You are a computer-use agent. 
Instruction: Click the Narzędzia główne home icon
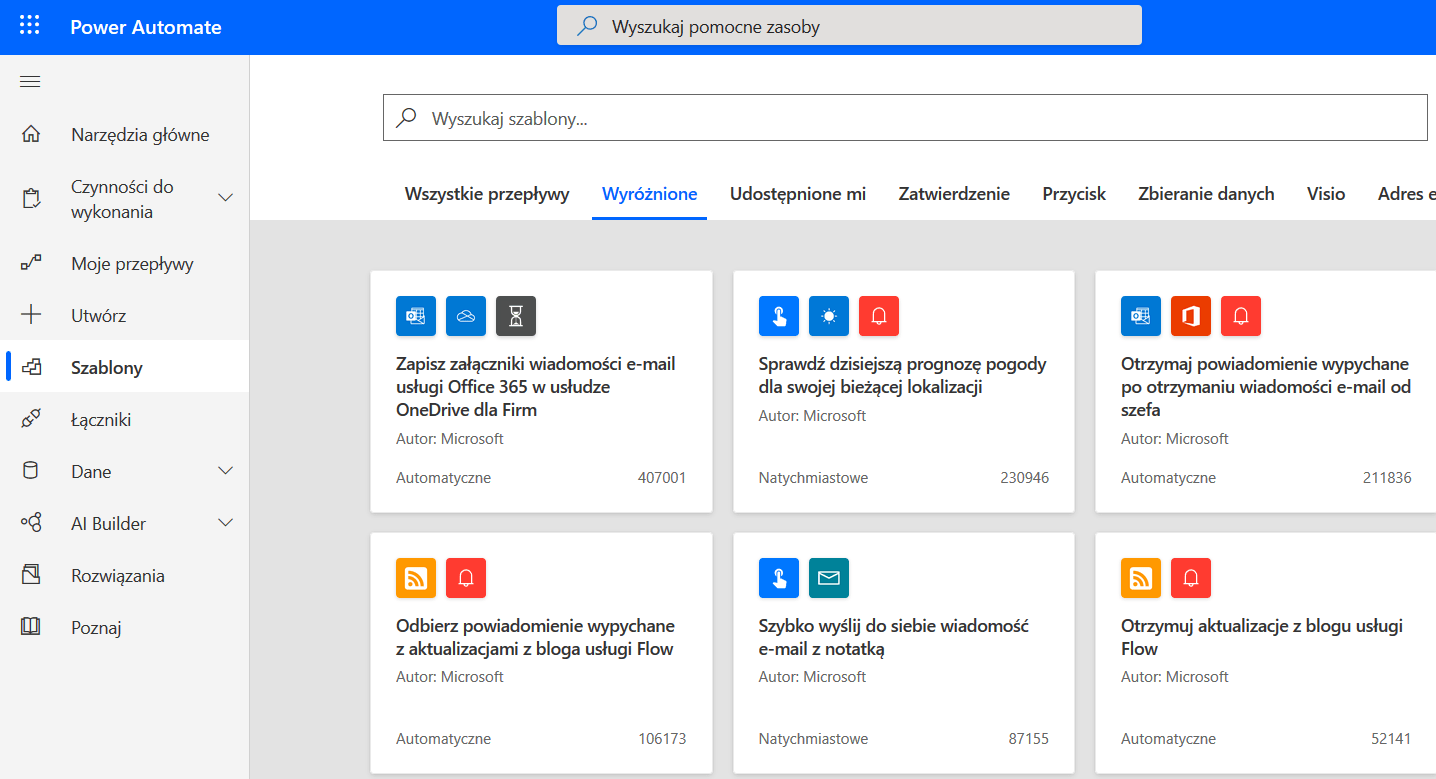tap(31, 135)
